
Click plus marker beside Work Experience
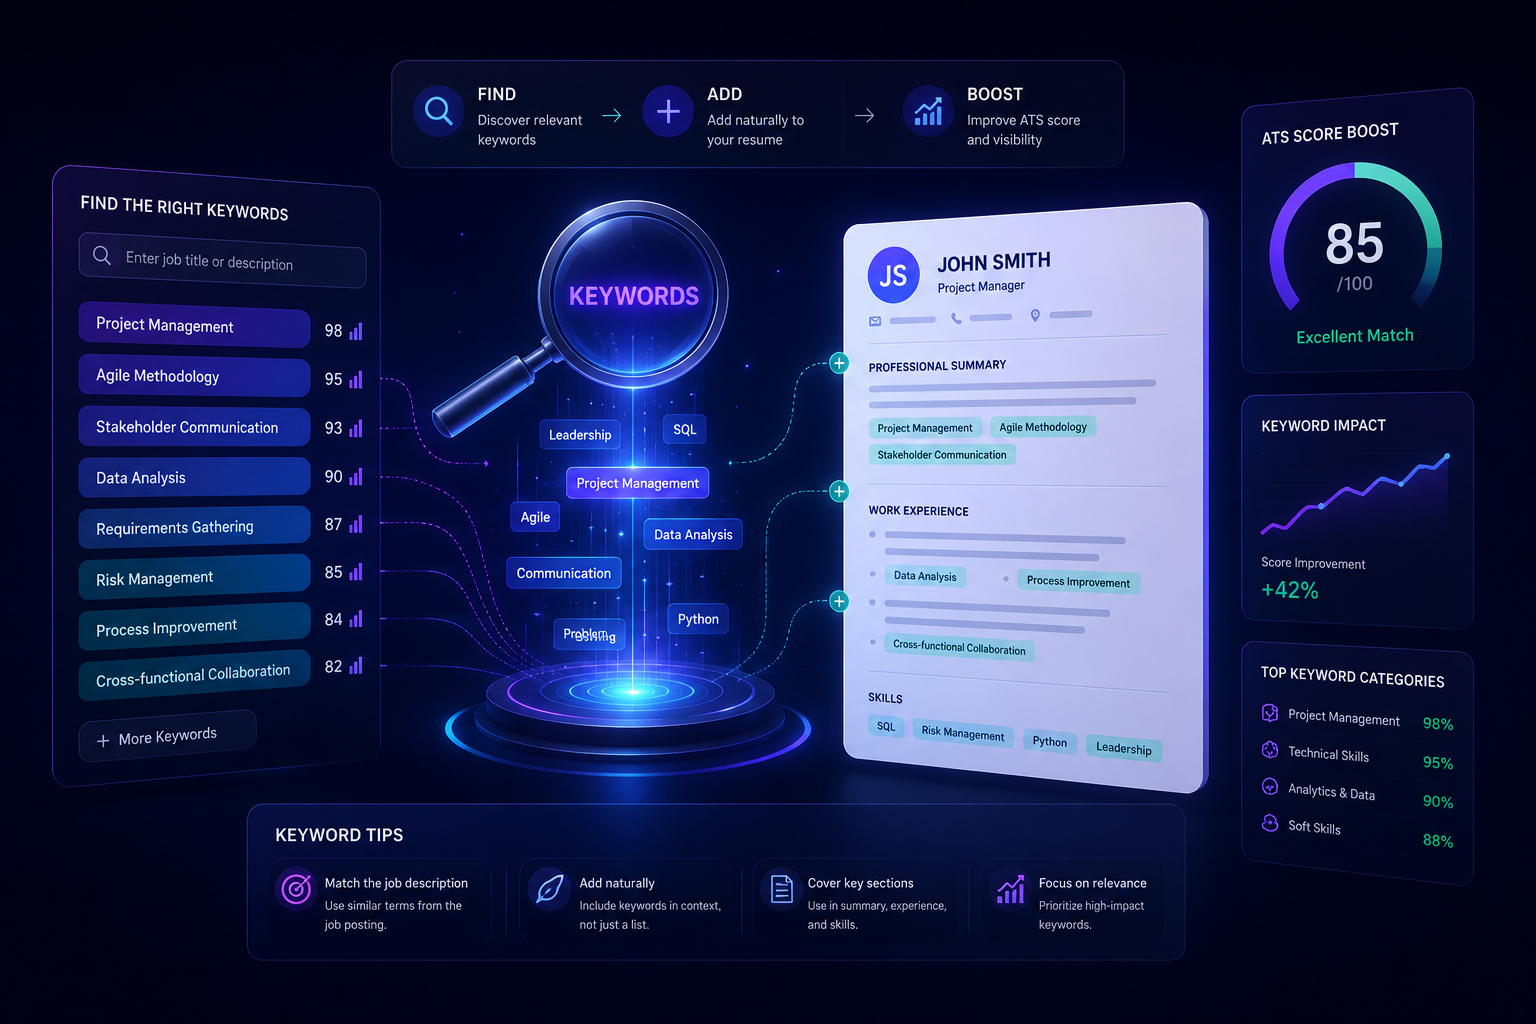[839, 491]
